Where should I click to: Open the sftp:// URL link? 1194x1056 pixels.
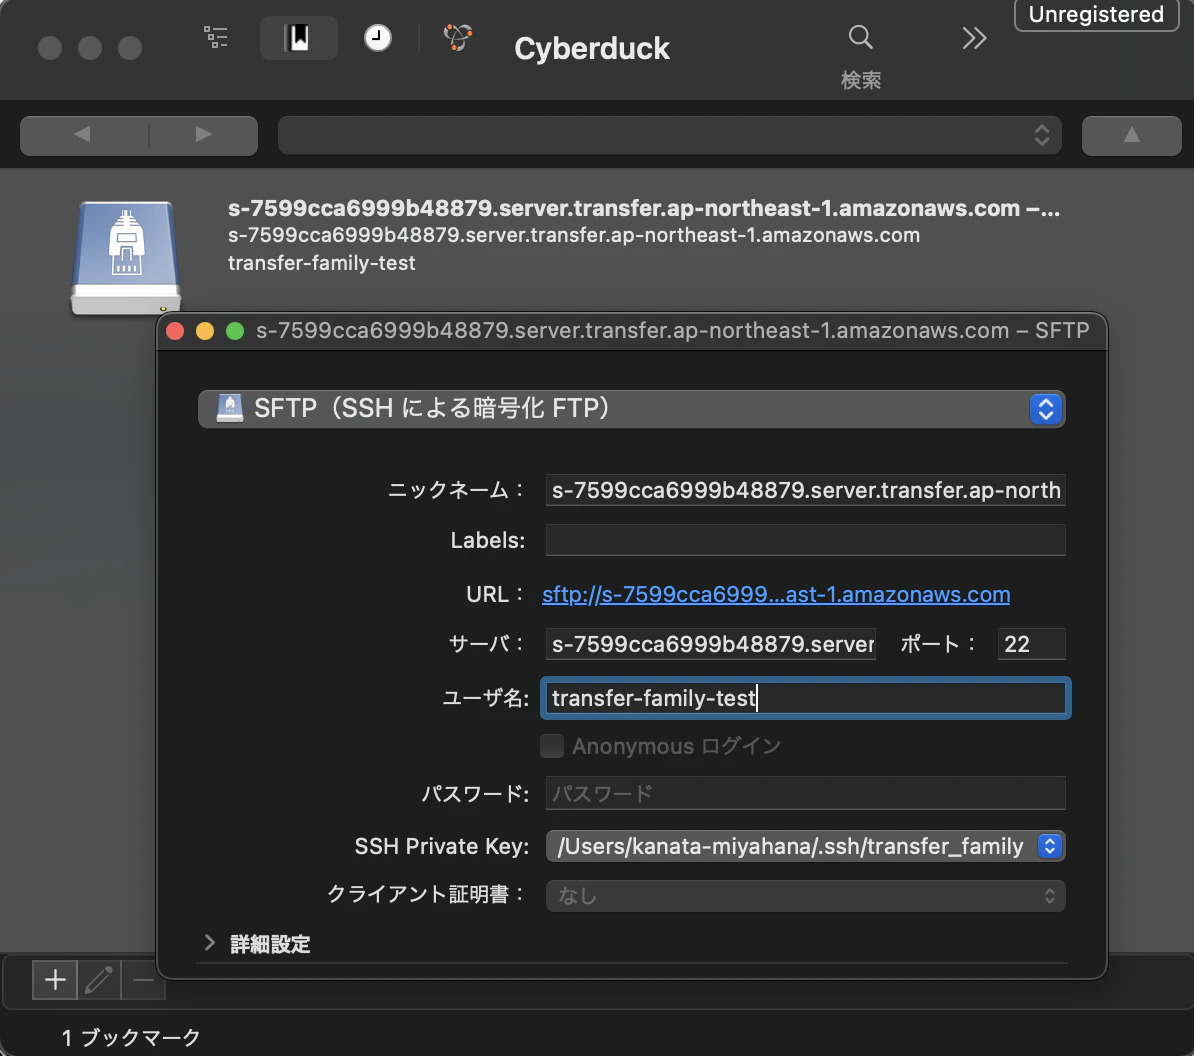[776, 595]
